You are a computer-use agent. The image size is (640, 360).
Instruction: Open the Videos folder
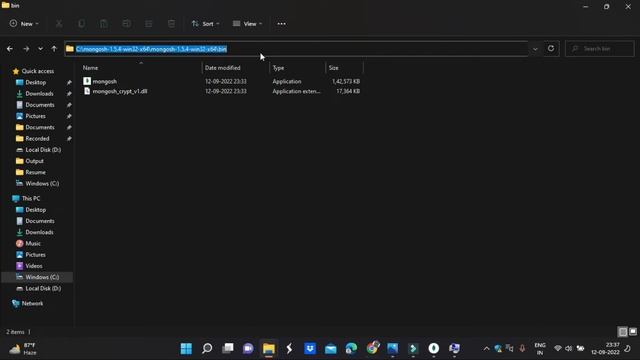pyautogui.click(x=33, y=266)
